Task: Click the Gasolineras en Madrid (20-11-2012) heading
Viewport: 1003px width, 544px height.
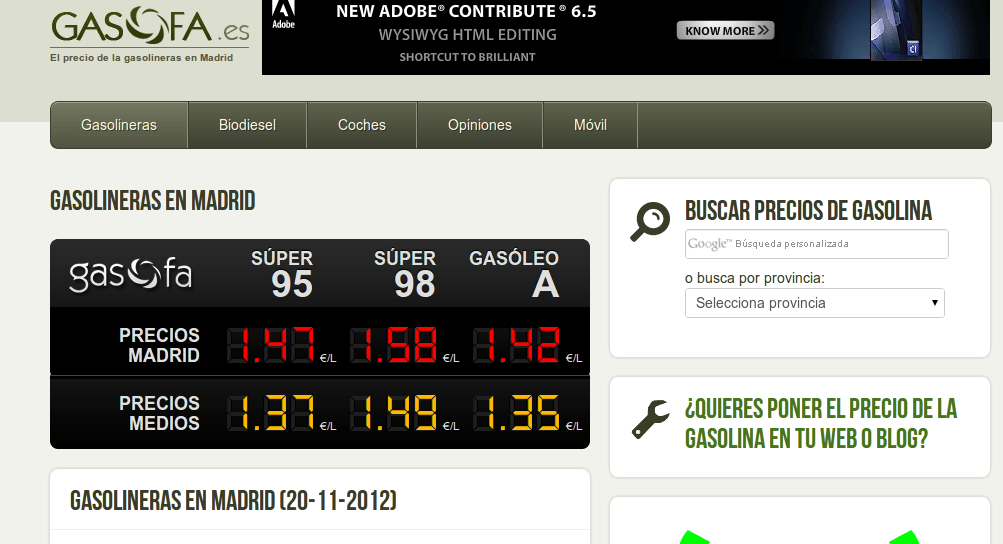Action: point(233,500)
